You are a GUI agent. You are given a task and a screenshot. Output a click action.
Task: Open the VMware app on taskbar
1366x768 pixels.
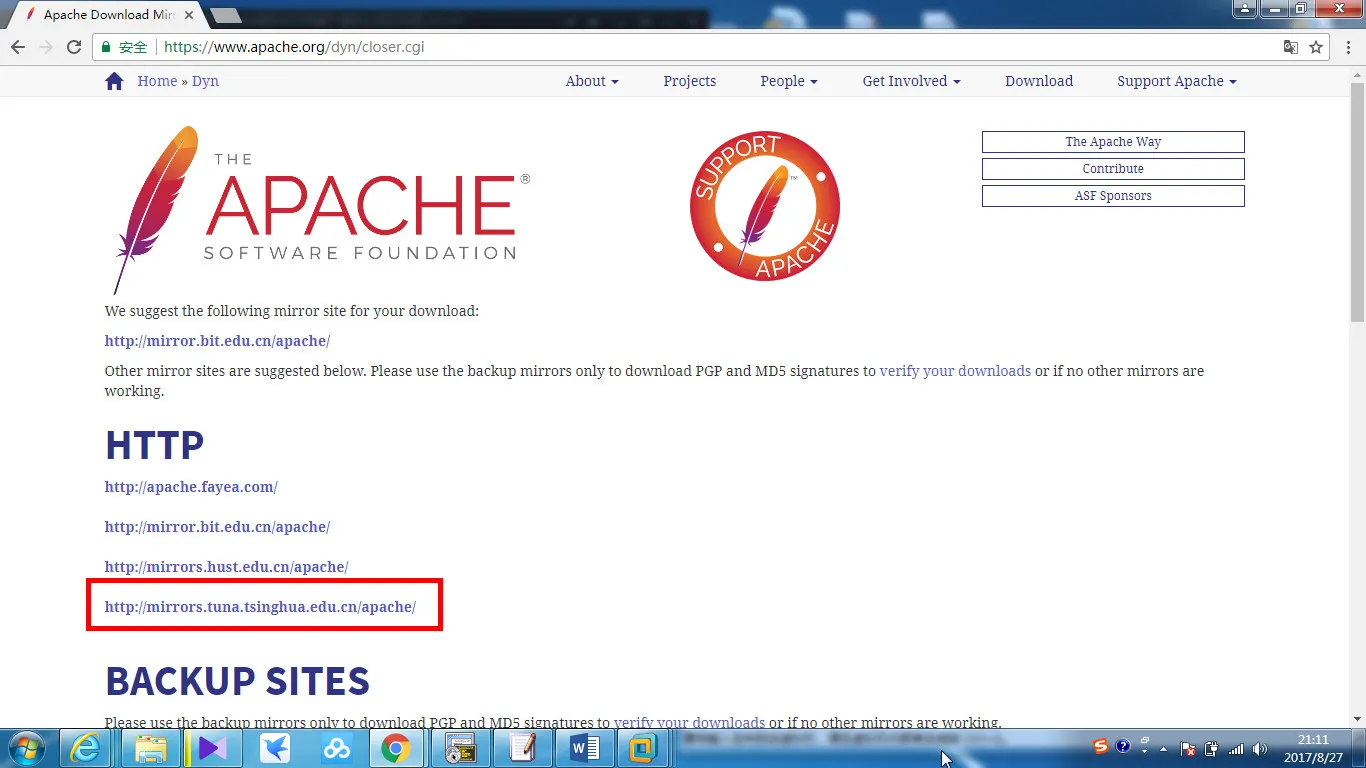coord(644,748)
